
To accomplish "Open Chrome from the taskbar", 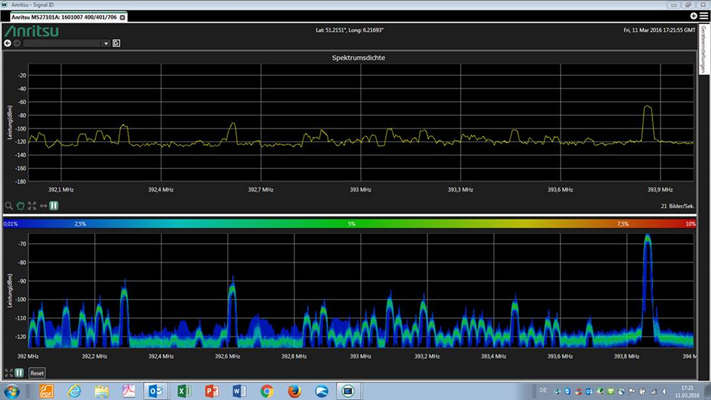I will pos(267,390).
